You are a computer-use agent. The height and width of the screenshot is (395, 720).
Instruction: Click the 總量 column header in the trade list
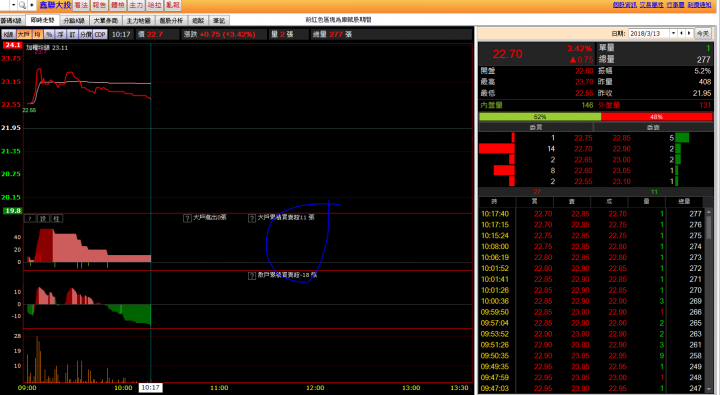click(684, 202)
